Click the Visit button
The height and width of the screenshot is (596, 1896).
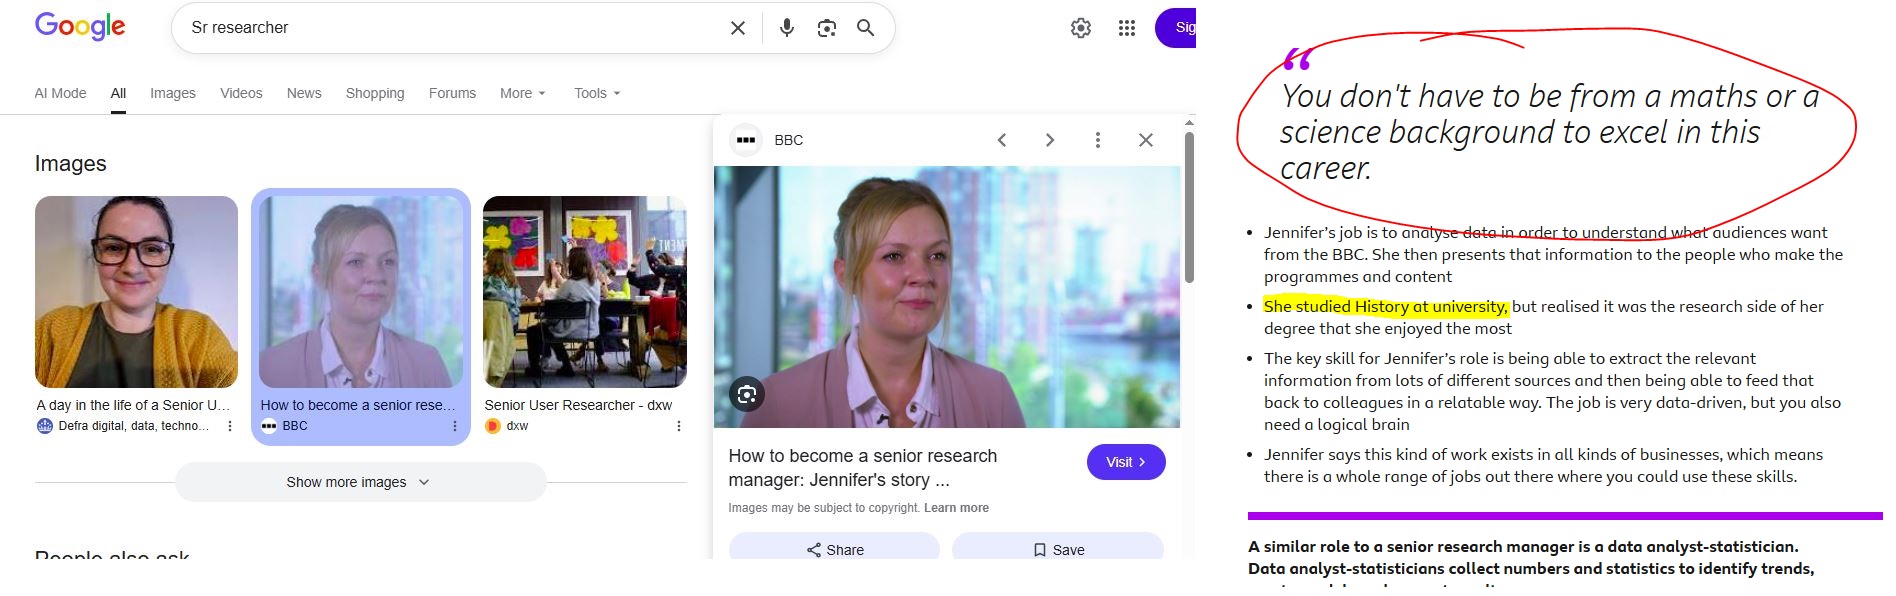point(1126,462)
